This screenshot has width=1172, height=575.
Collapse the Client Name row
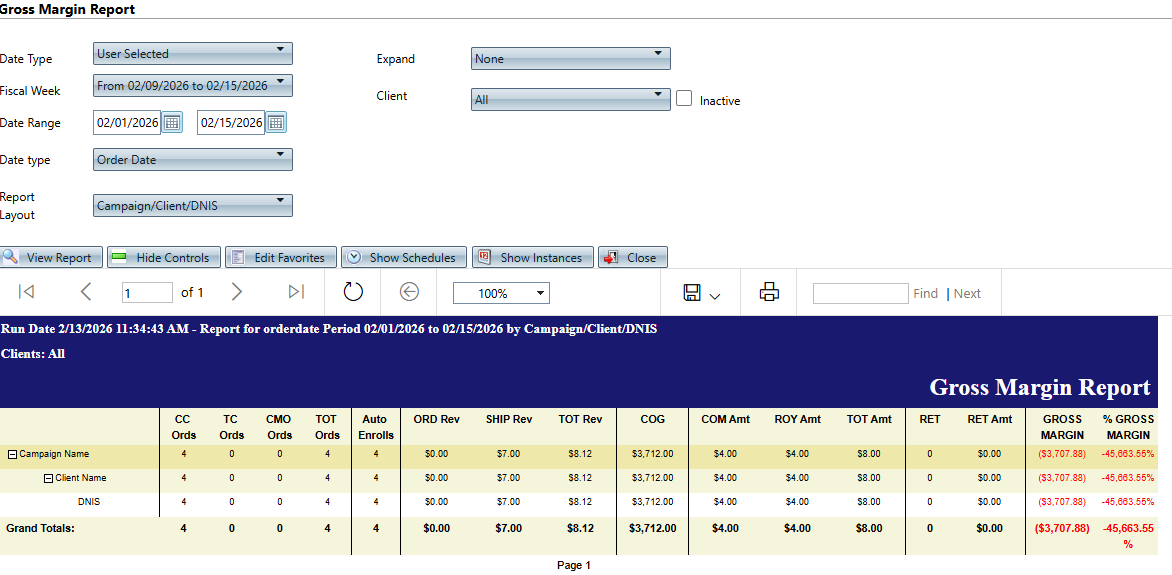(x=48, y=478)
